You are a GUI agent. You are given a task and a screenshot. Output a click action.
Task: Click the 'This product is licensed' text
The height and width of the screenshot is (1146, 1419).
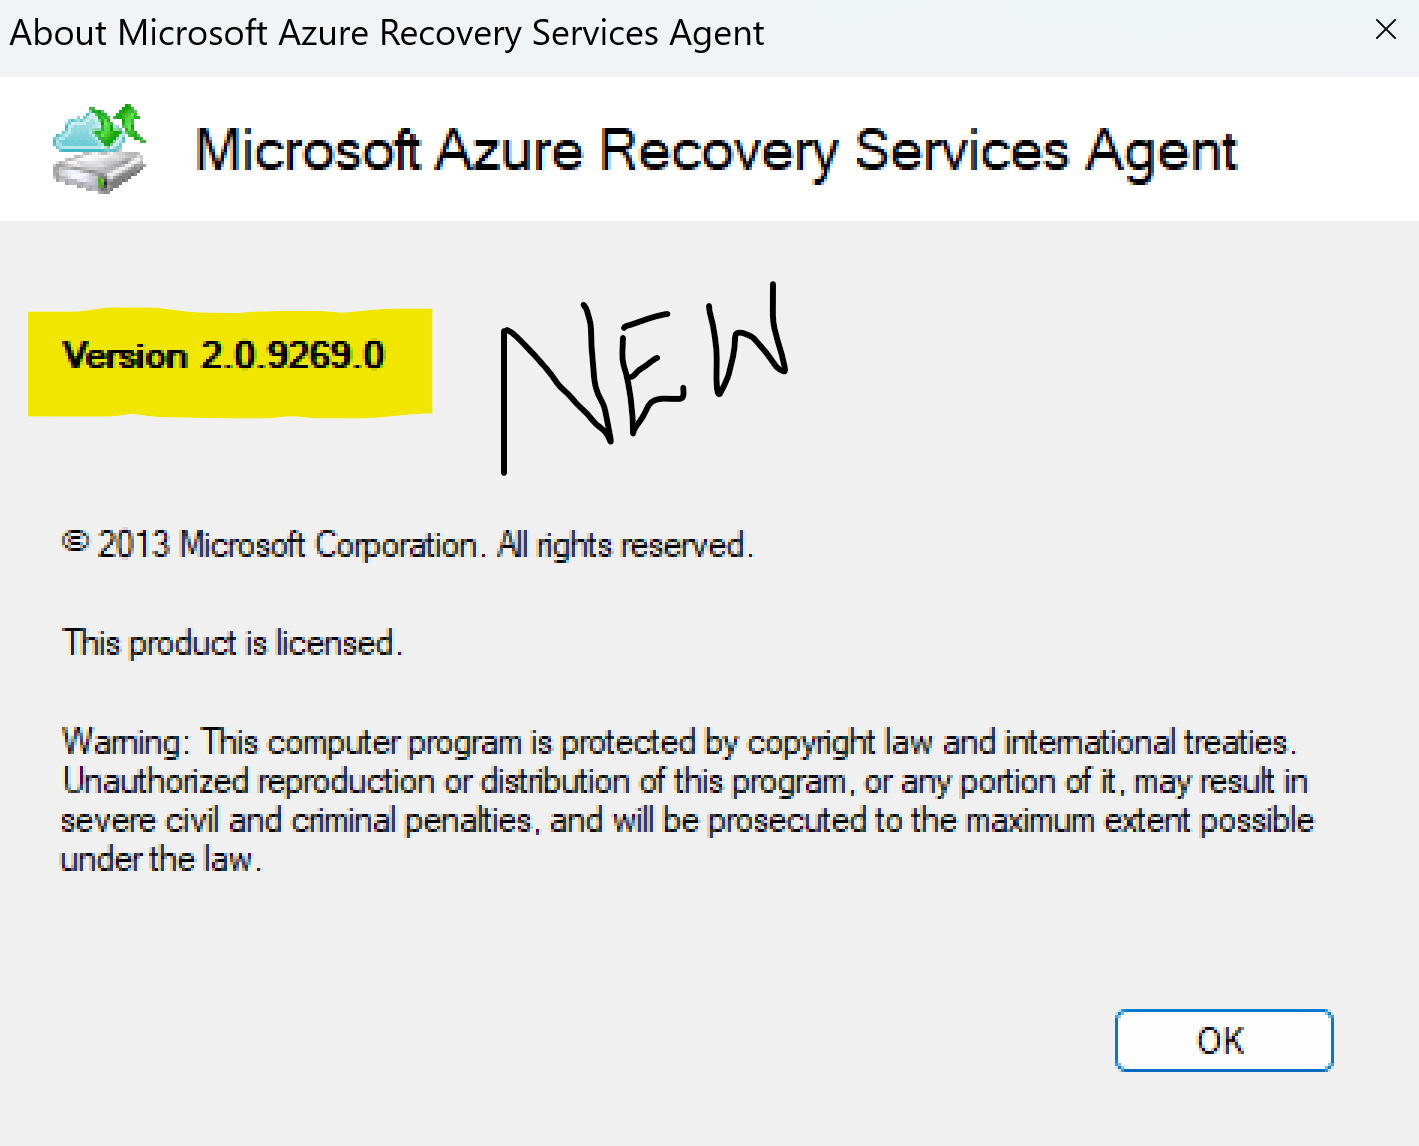click(232, 643)
